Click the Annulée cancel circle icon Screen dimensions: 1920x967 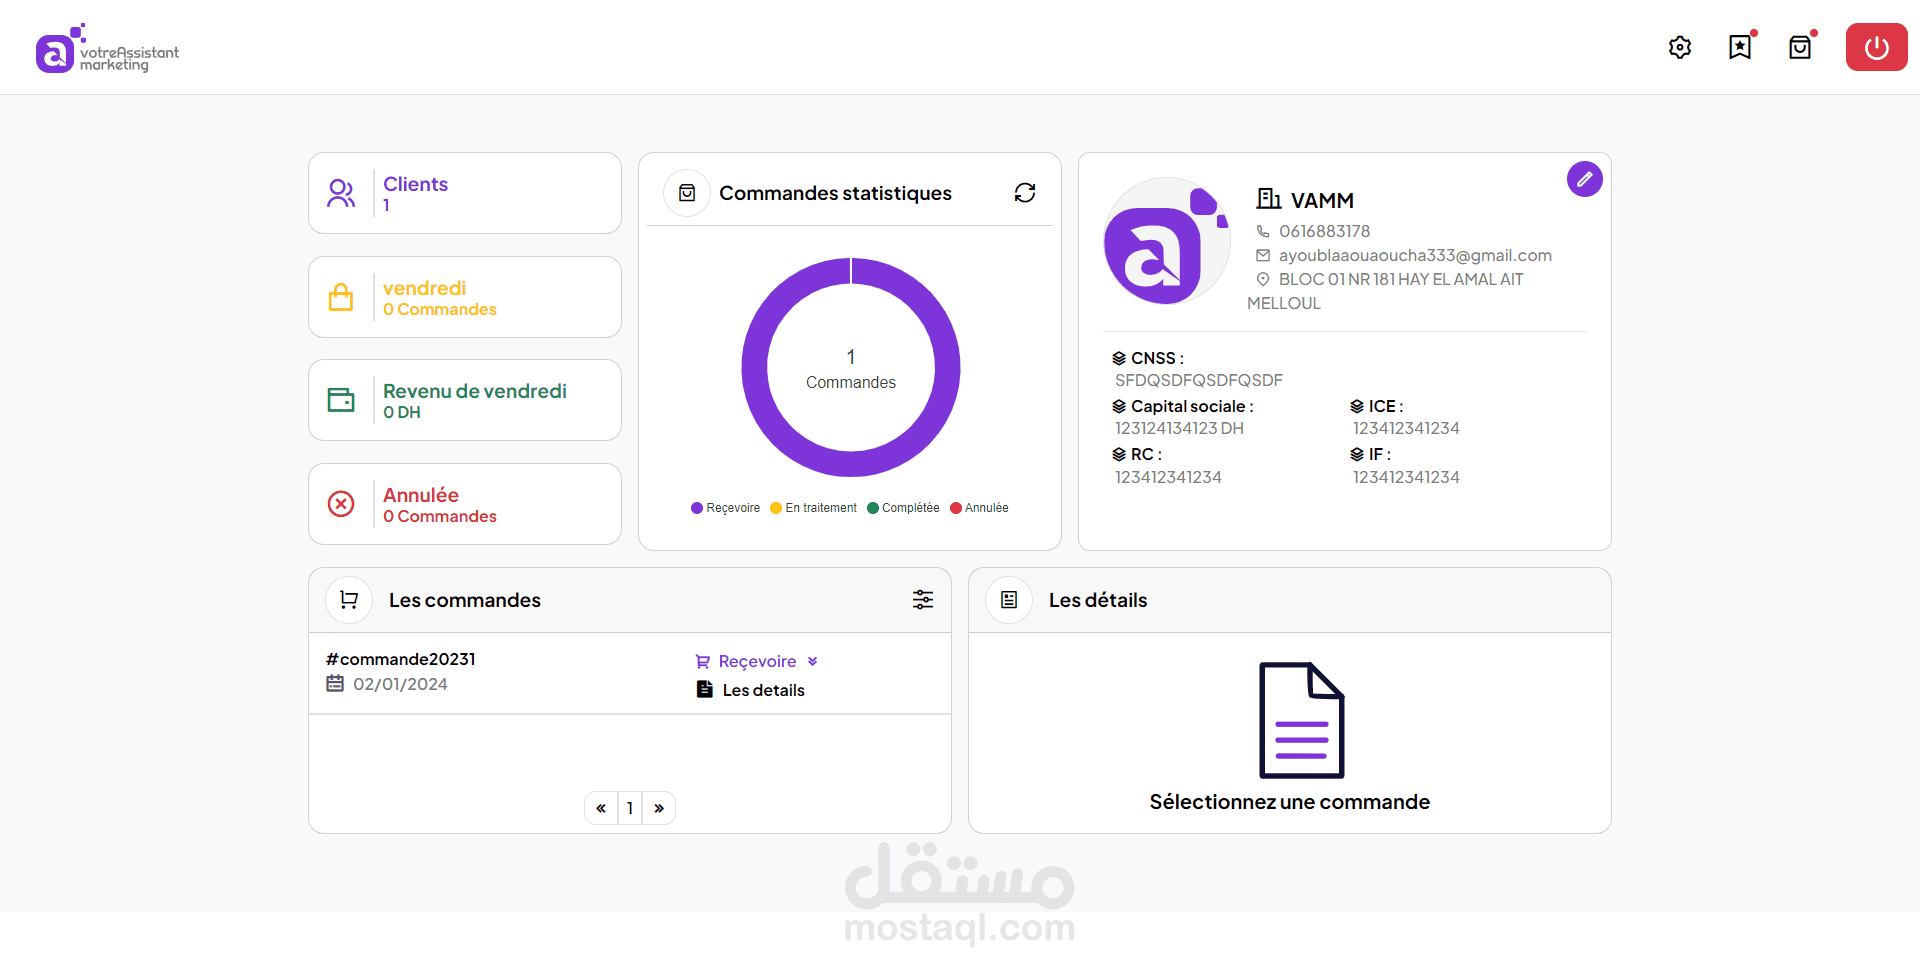(x=341, y=504)
